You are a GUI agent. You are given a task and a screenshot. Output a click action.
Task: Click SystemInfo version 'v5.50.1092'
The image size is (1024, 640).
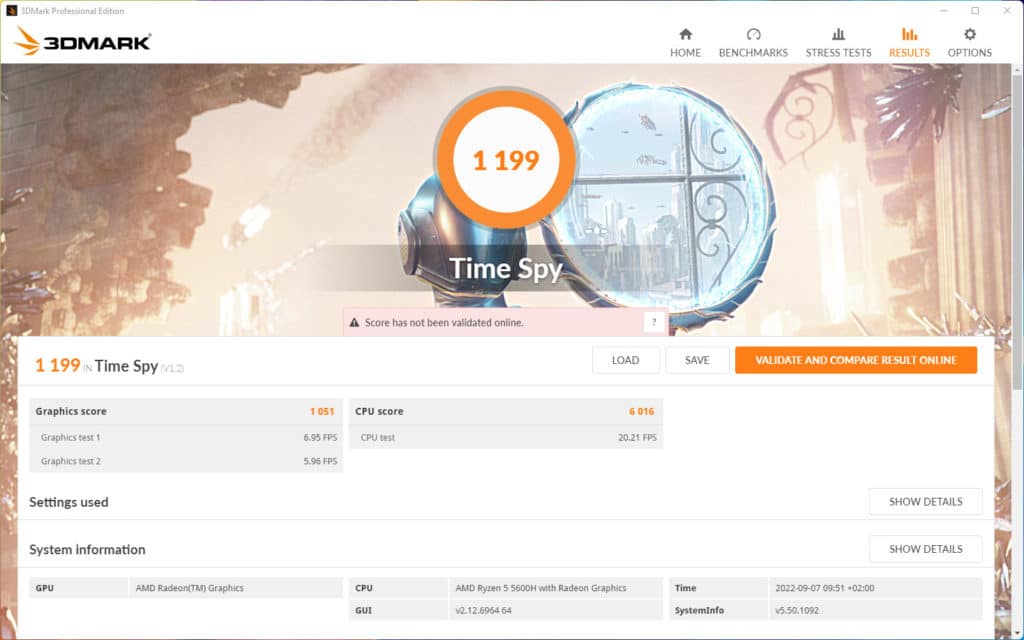(x=797, y=611)
